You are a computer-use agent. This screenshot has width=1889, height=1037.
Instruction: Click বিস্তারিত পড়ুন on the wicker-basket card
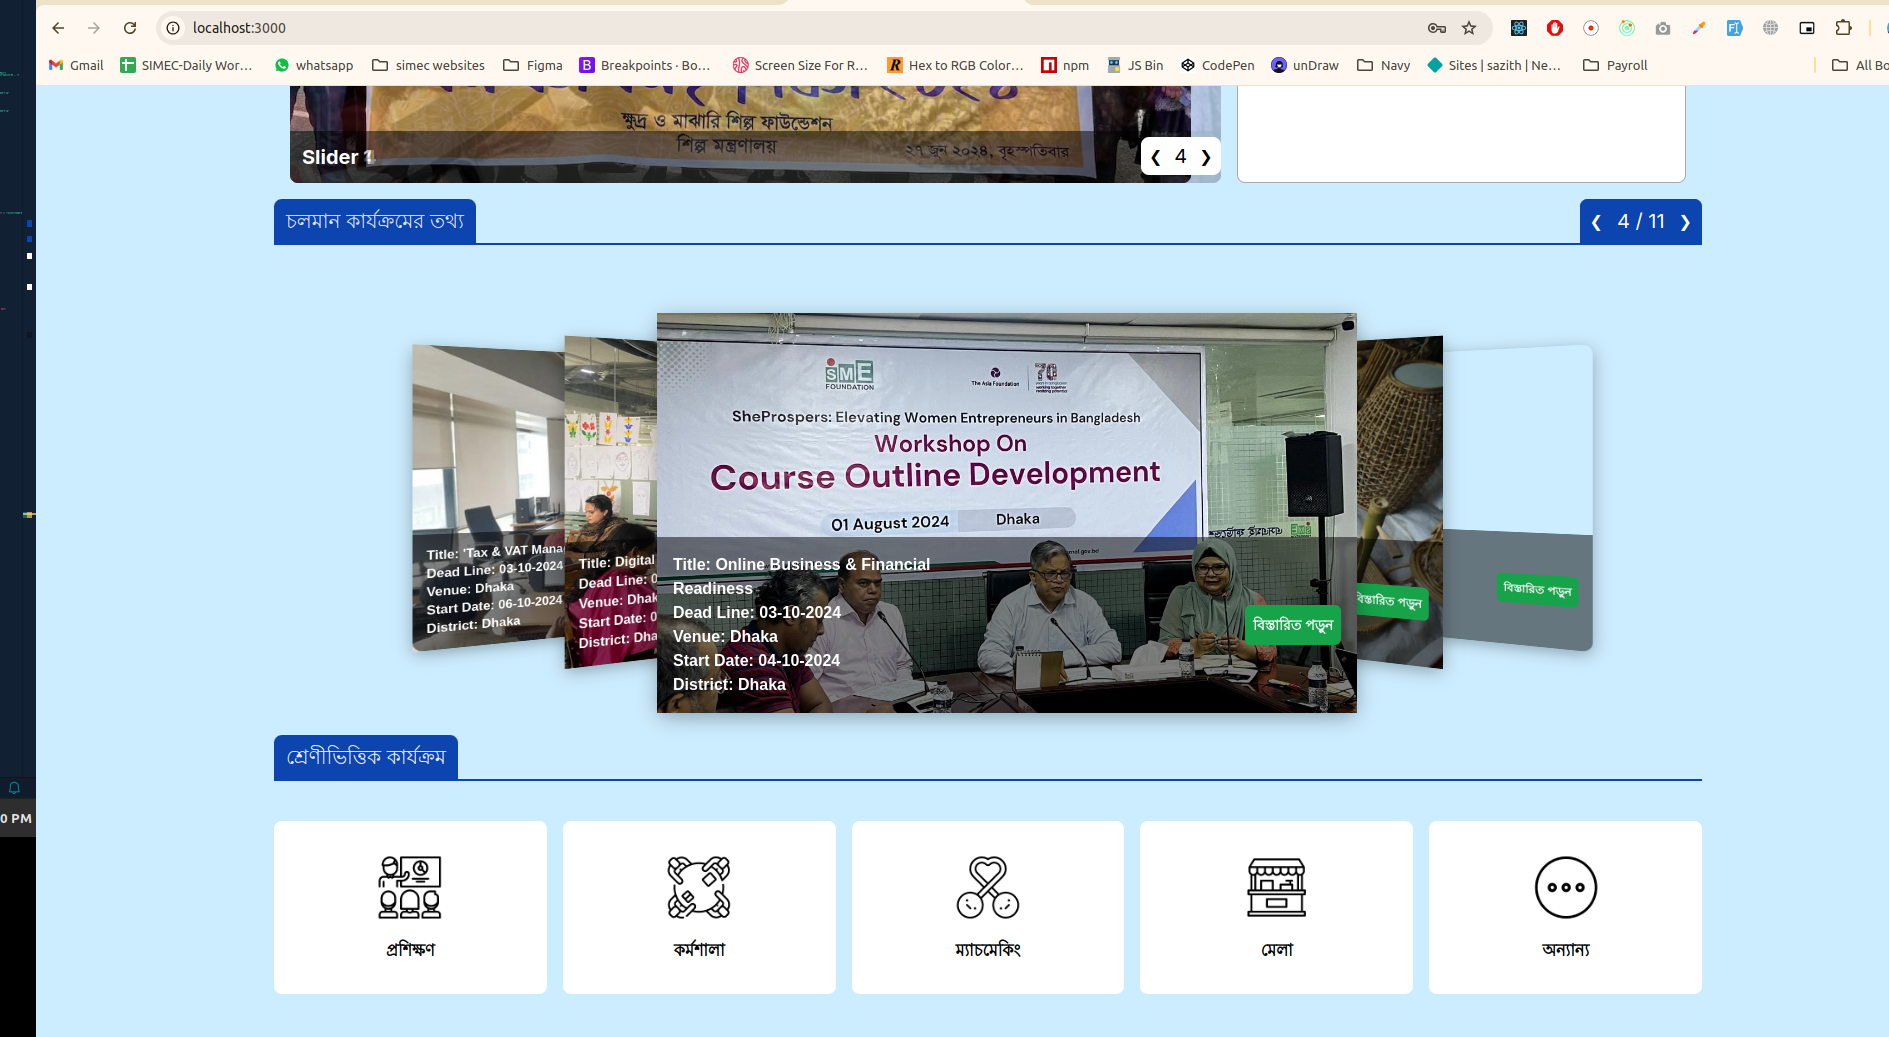point(1390,601)
